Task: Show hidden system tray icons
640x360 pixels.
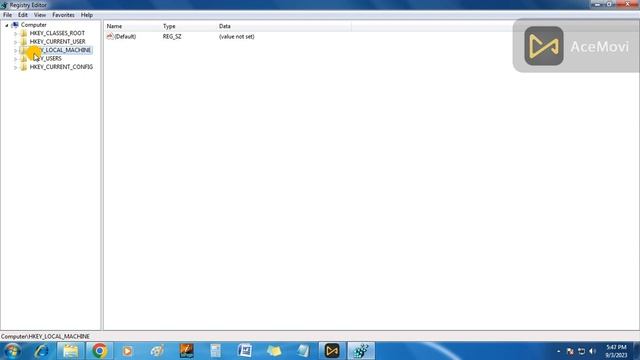Action: click(x=558, y=351)
